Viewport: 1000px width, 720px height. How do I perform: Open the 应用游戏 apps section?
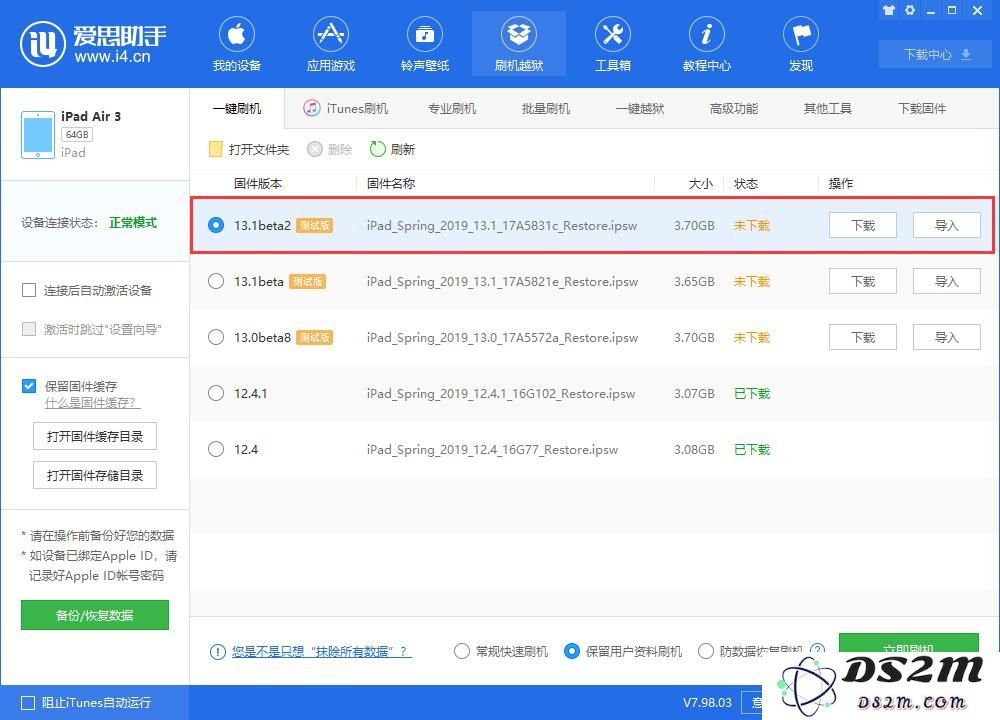(x=330, y=45)
